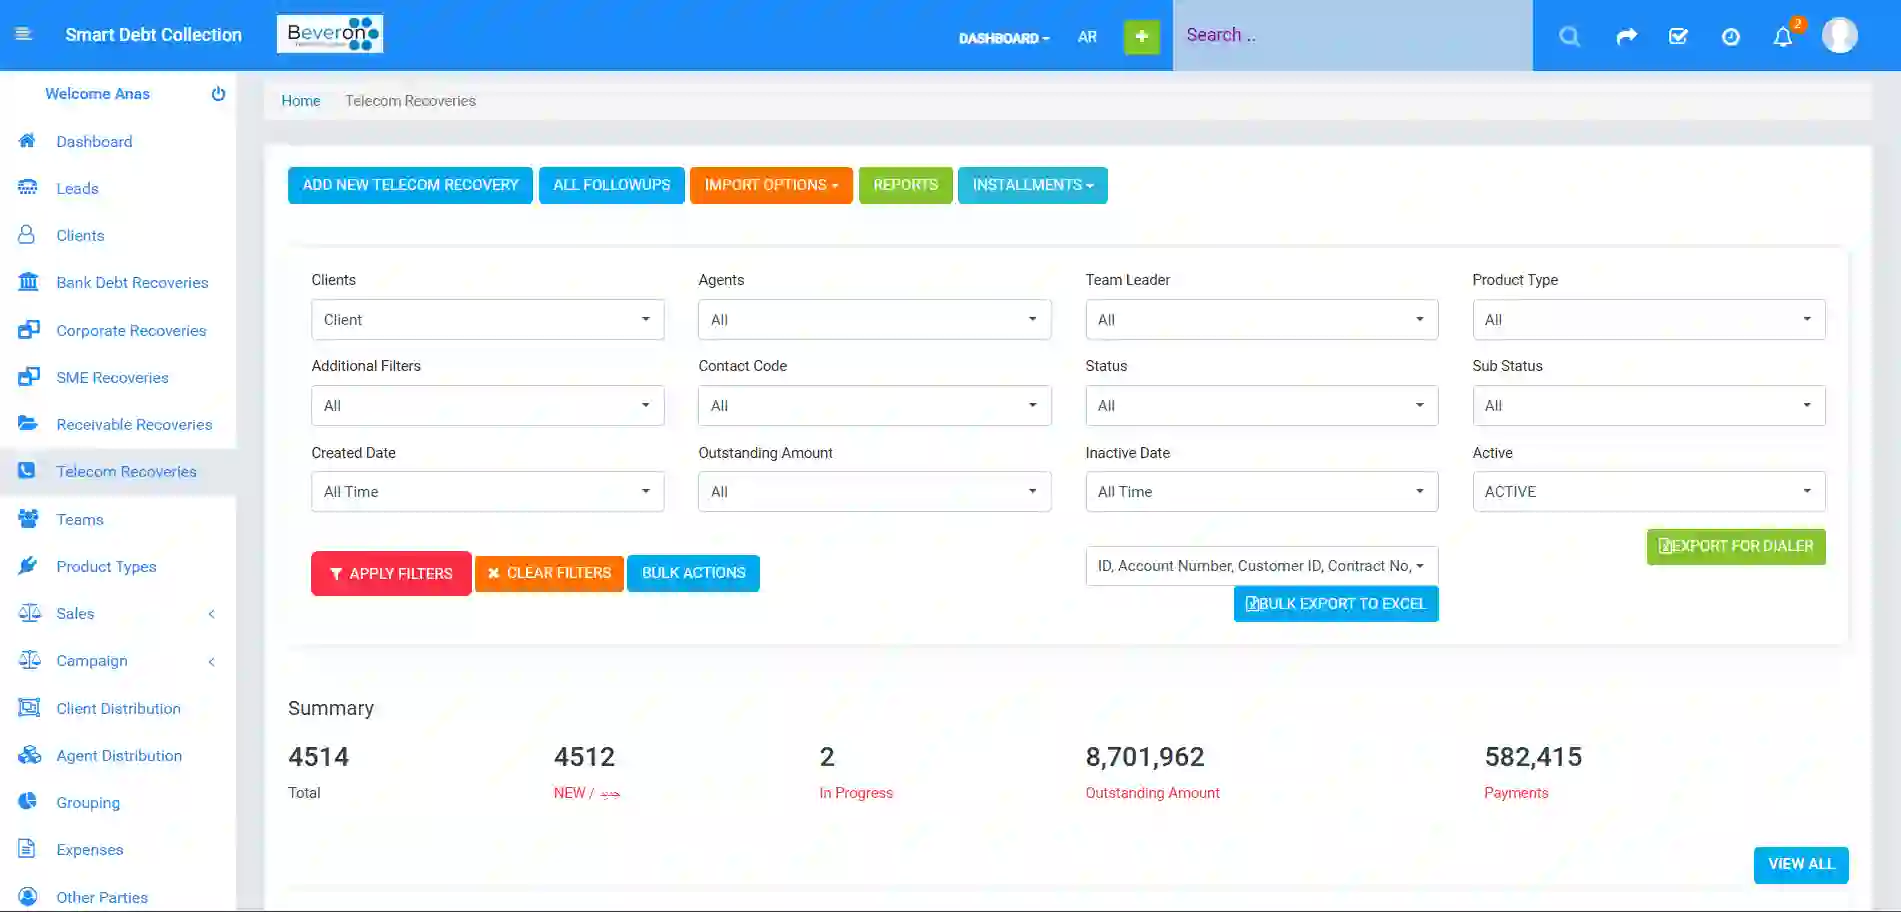Select the Bank Debt Recoveries bank icon

coord(27,282)
